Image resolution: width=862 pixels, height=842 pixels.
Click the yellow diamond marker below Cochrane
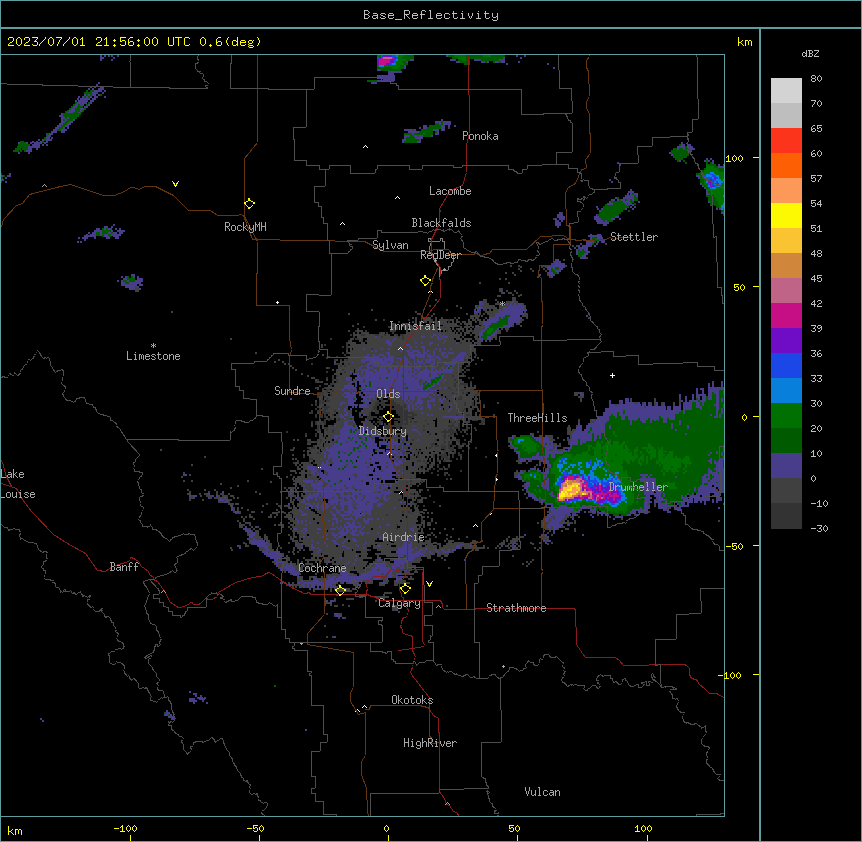point(340,590)
